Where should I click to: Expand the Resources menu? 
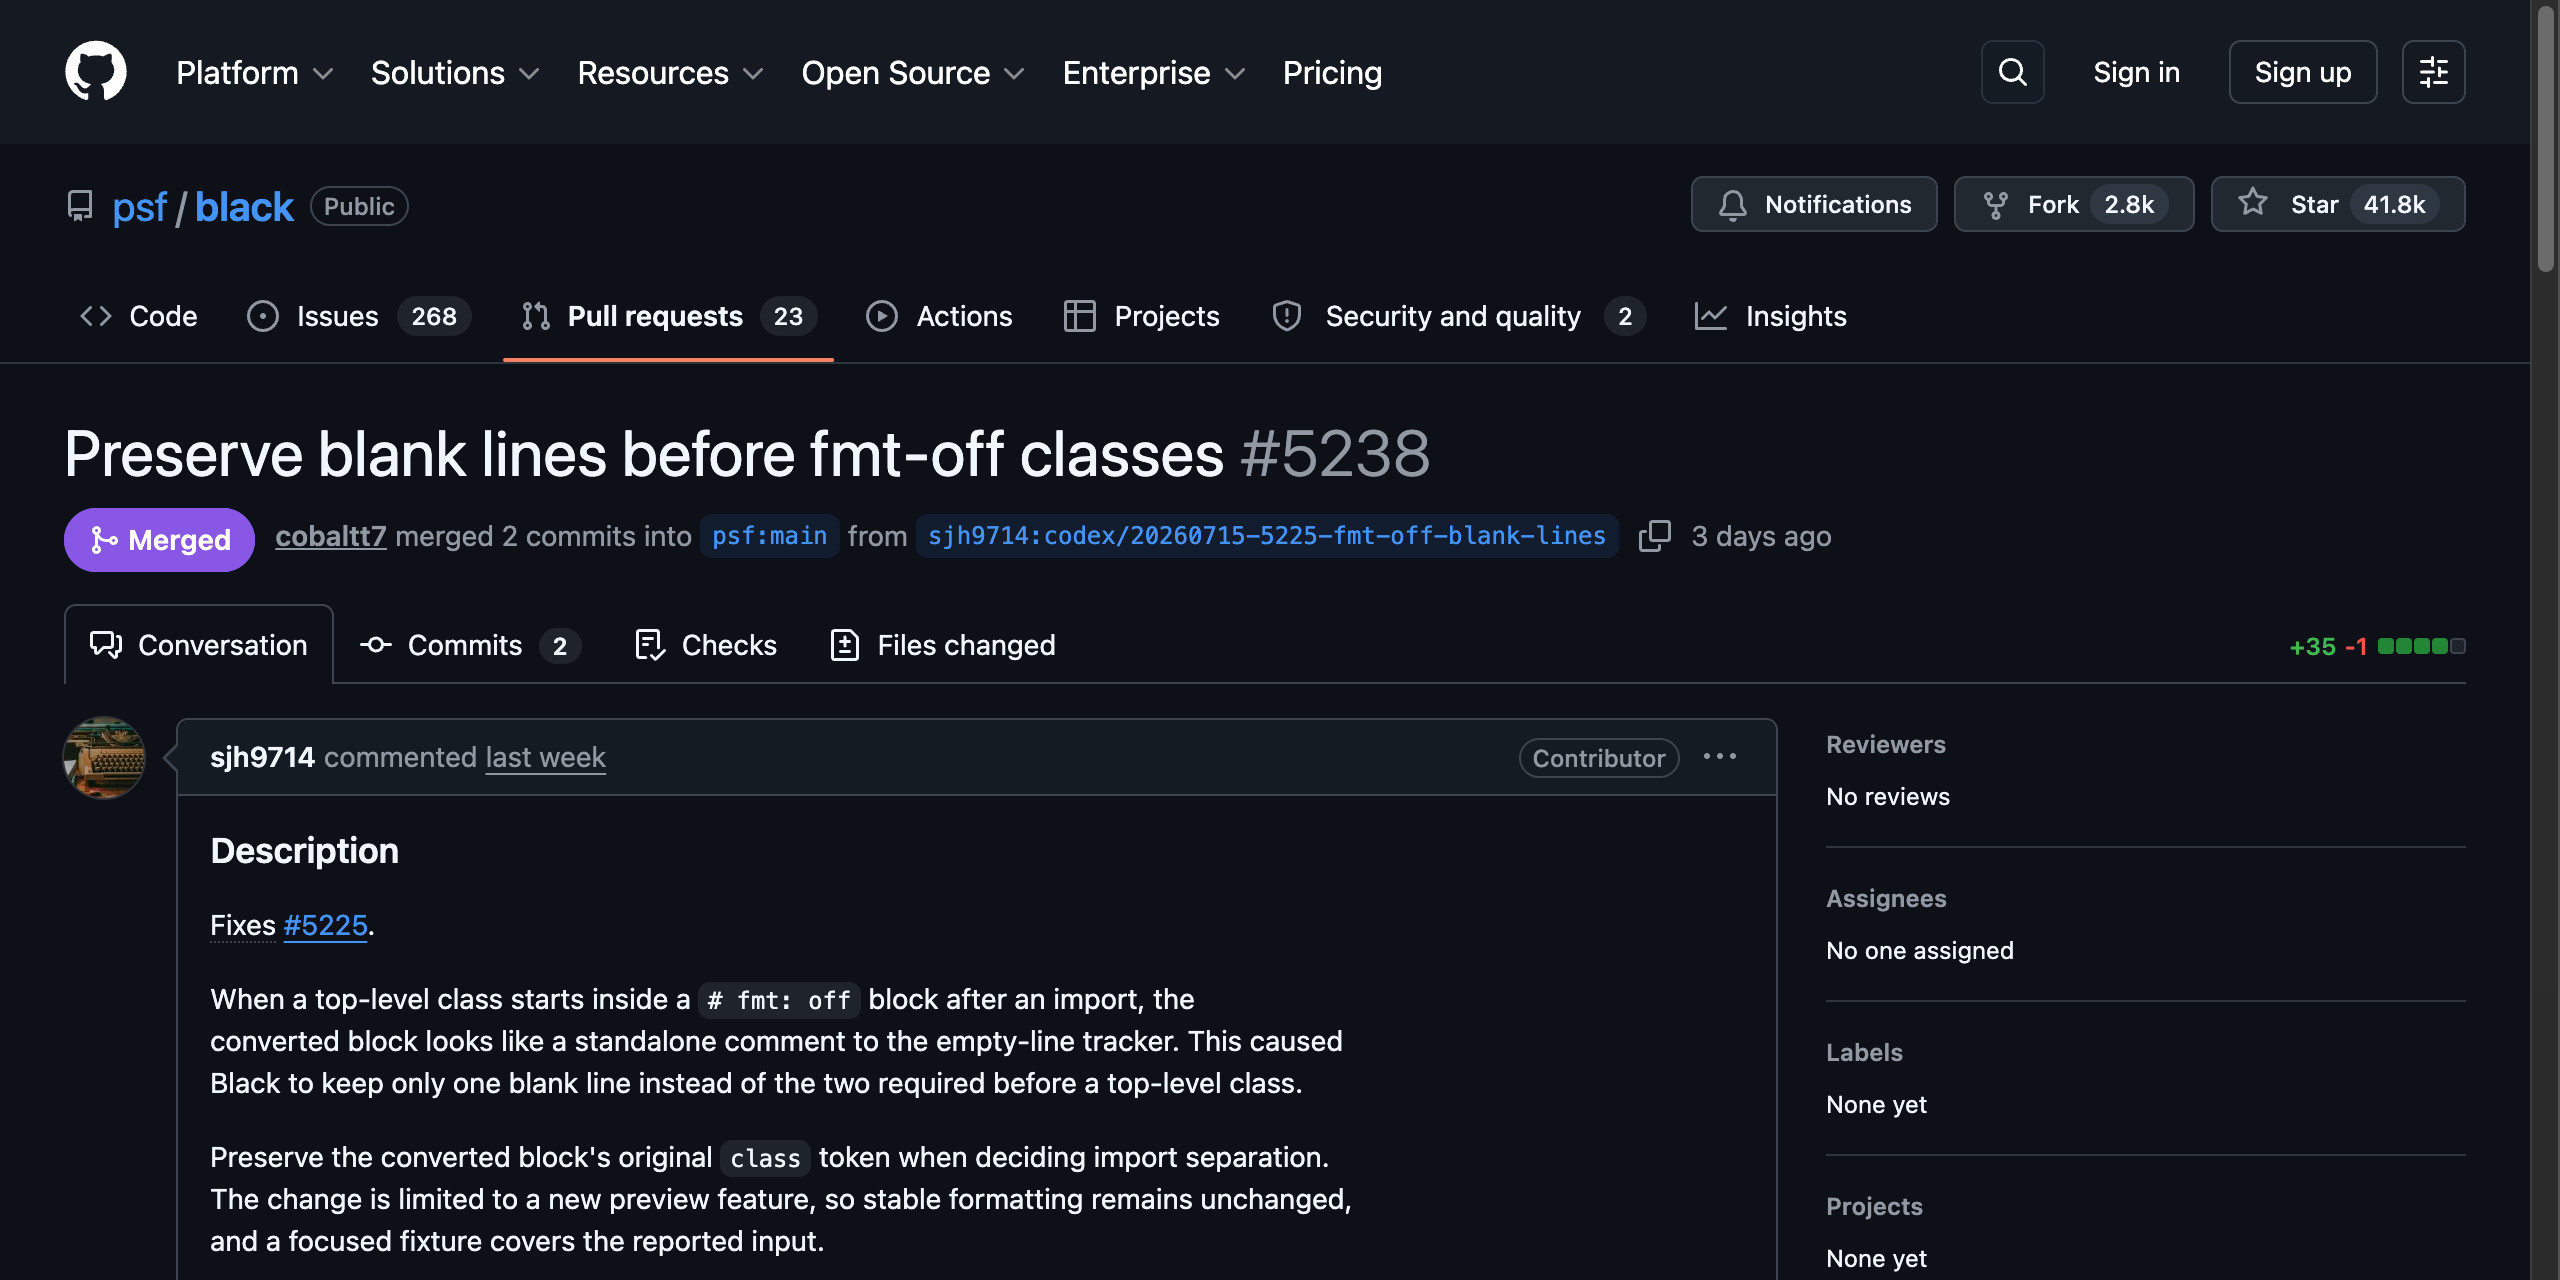click(x=670, y=73)
